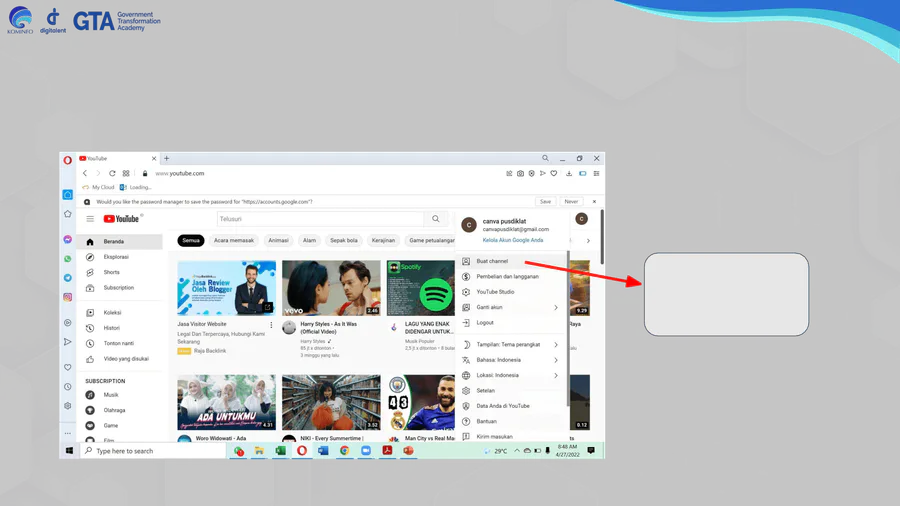Open WhatsApp from the Opera sidebar
The height and width of the screenshot is (506, 900).
[x=68, y=259]
